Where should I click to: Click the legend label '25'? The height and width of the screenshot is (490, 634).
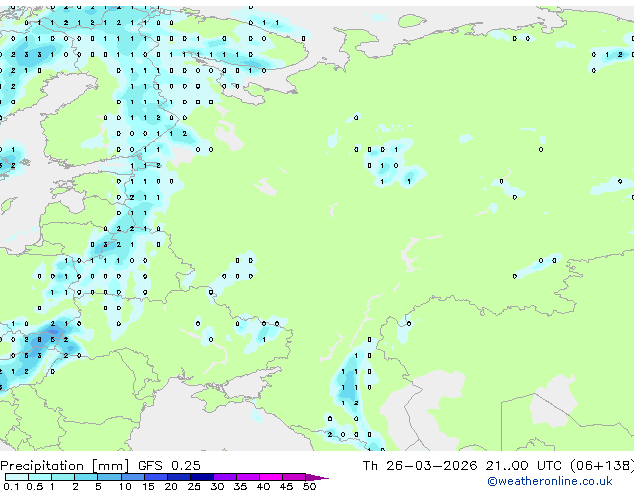[x=194, y=486]
